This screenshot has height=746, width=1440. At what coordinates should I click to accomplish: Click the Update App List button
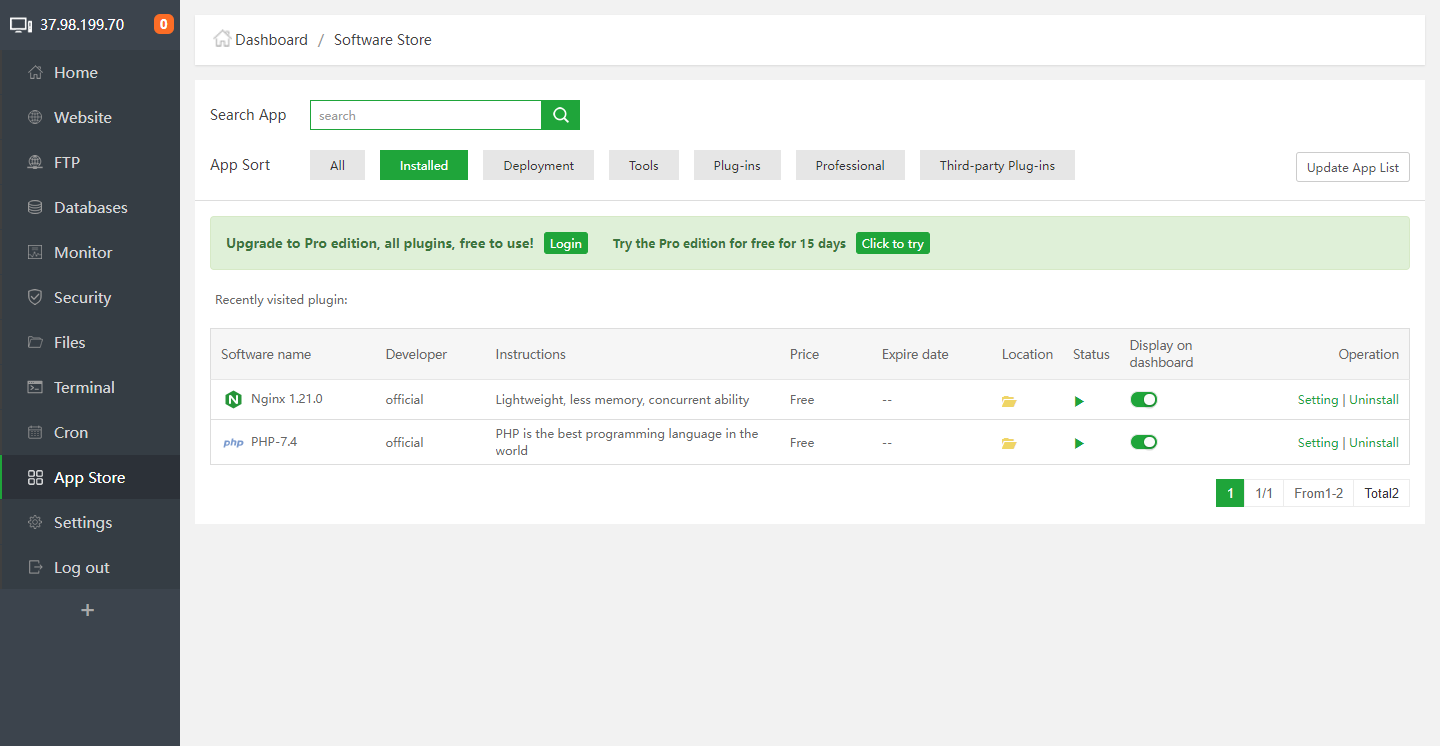1352,167
